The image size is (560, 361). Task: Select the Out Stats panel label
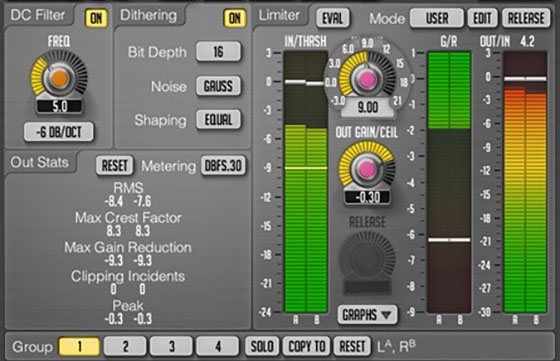pos(39,162)
